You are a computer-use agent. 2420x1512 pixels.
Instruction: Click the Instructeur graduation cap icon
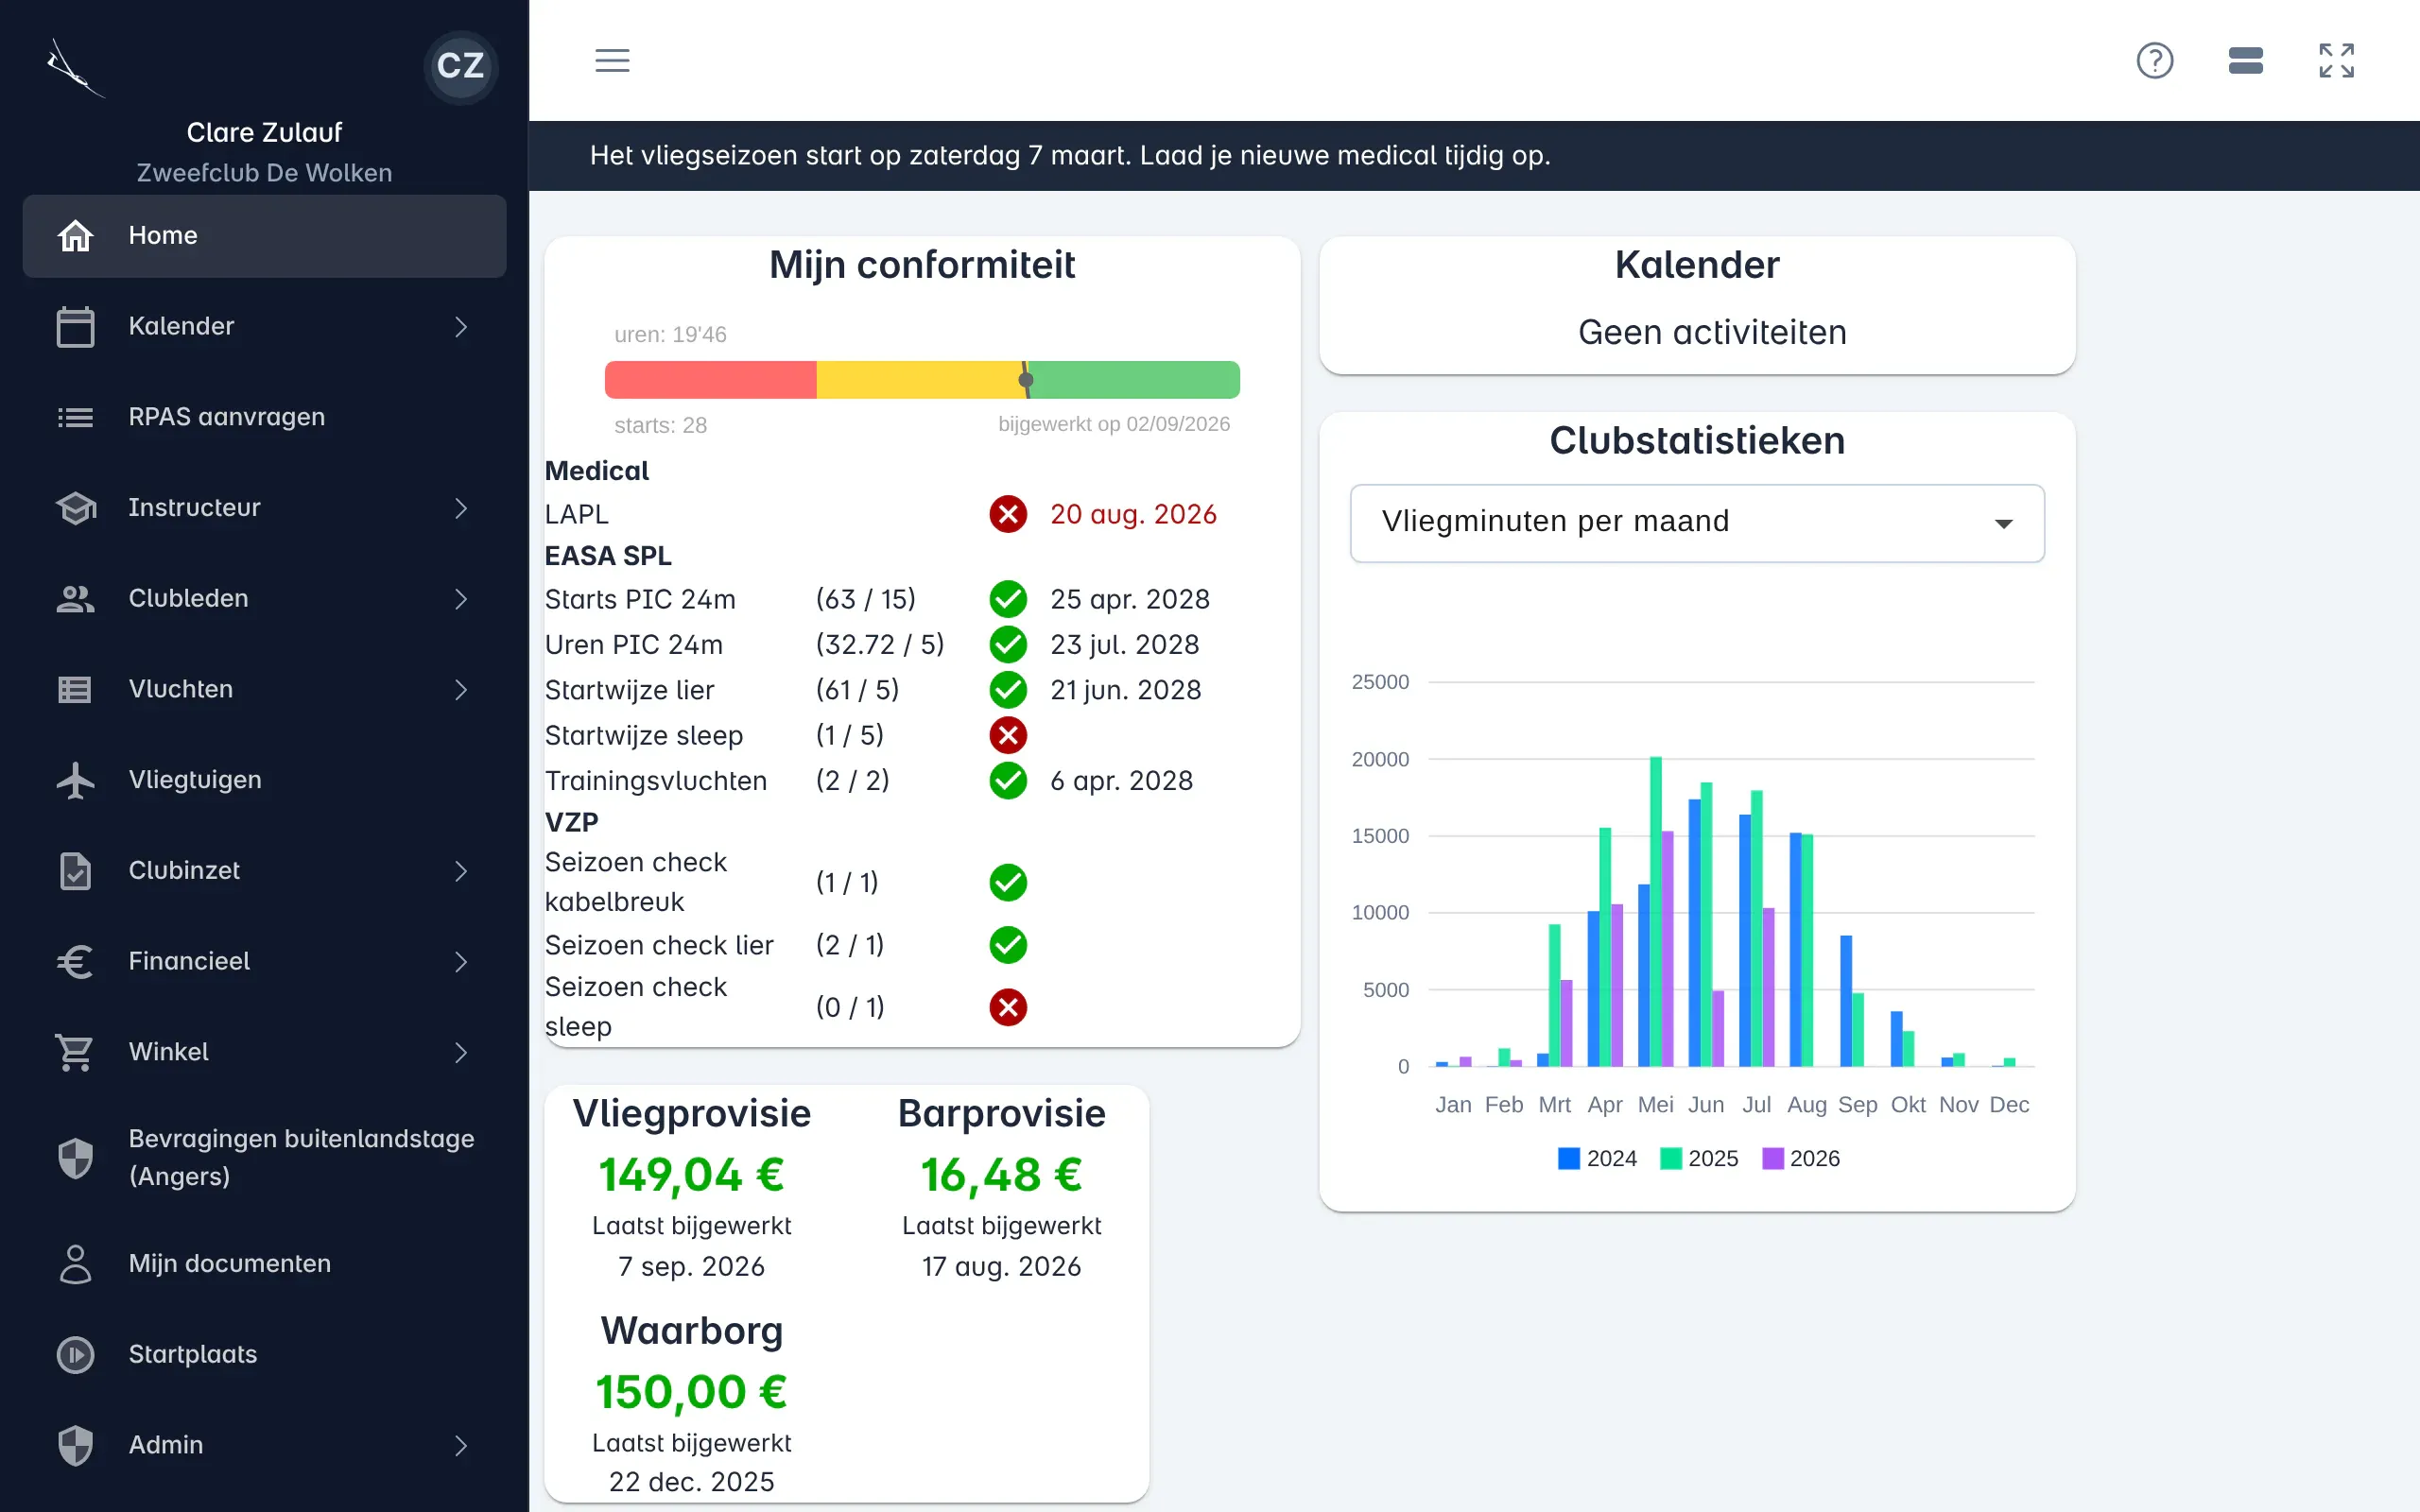click(75, 508)
